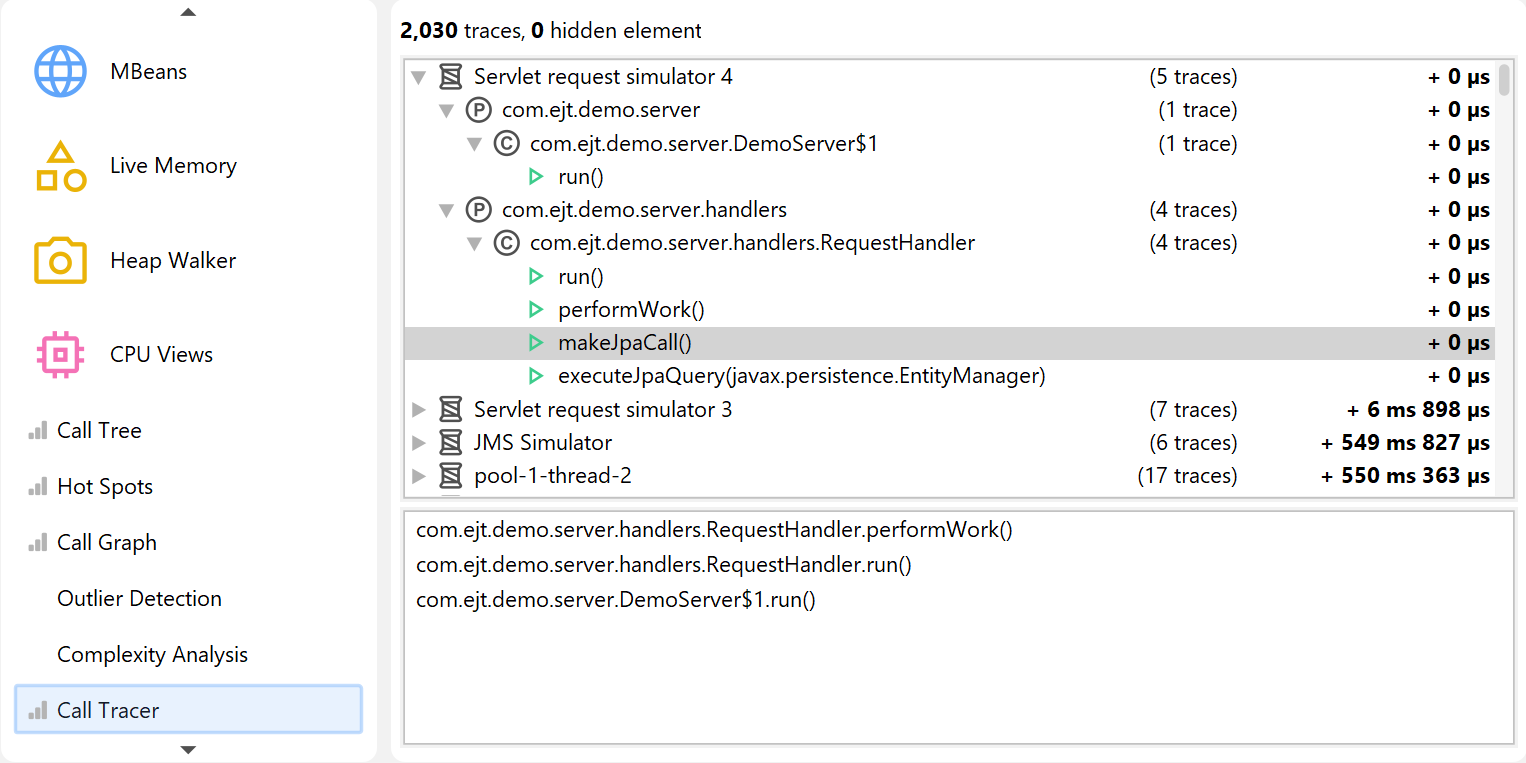1526x763 pixels.
Task: Switch to the Hot Spots view
Action: pos(105,486)
